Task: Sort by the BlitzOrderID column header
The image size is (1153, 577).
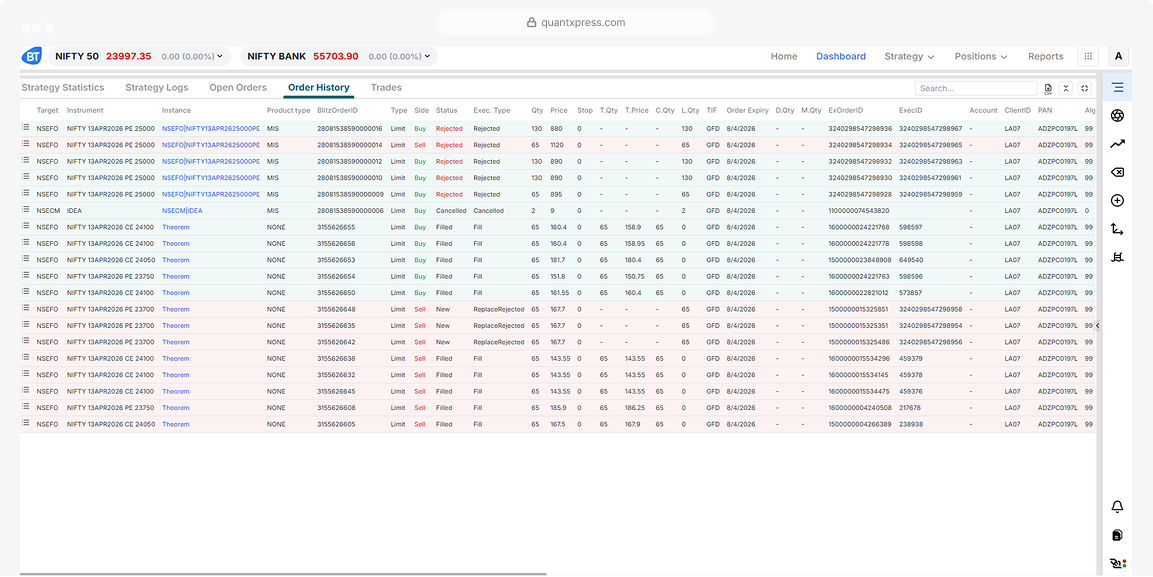Action: pos(338,110)
